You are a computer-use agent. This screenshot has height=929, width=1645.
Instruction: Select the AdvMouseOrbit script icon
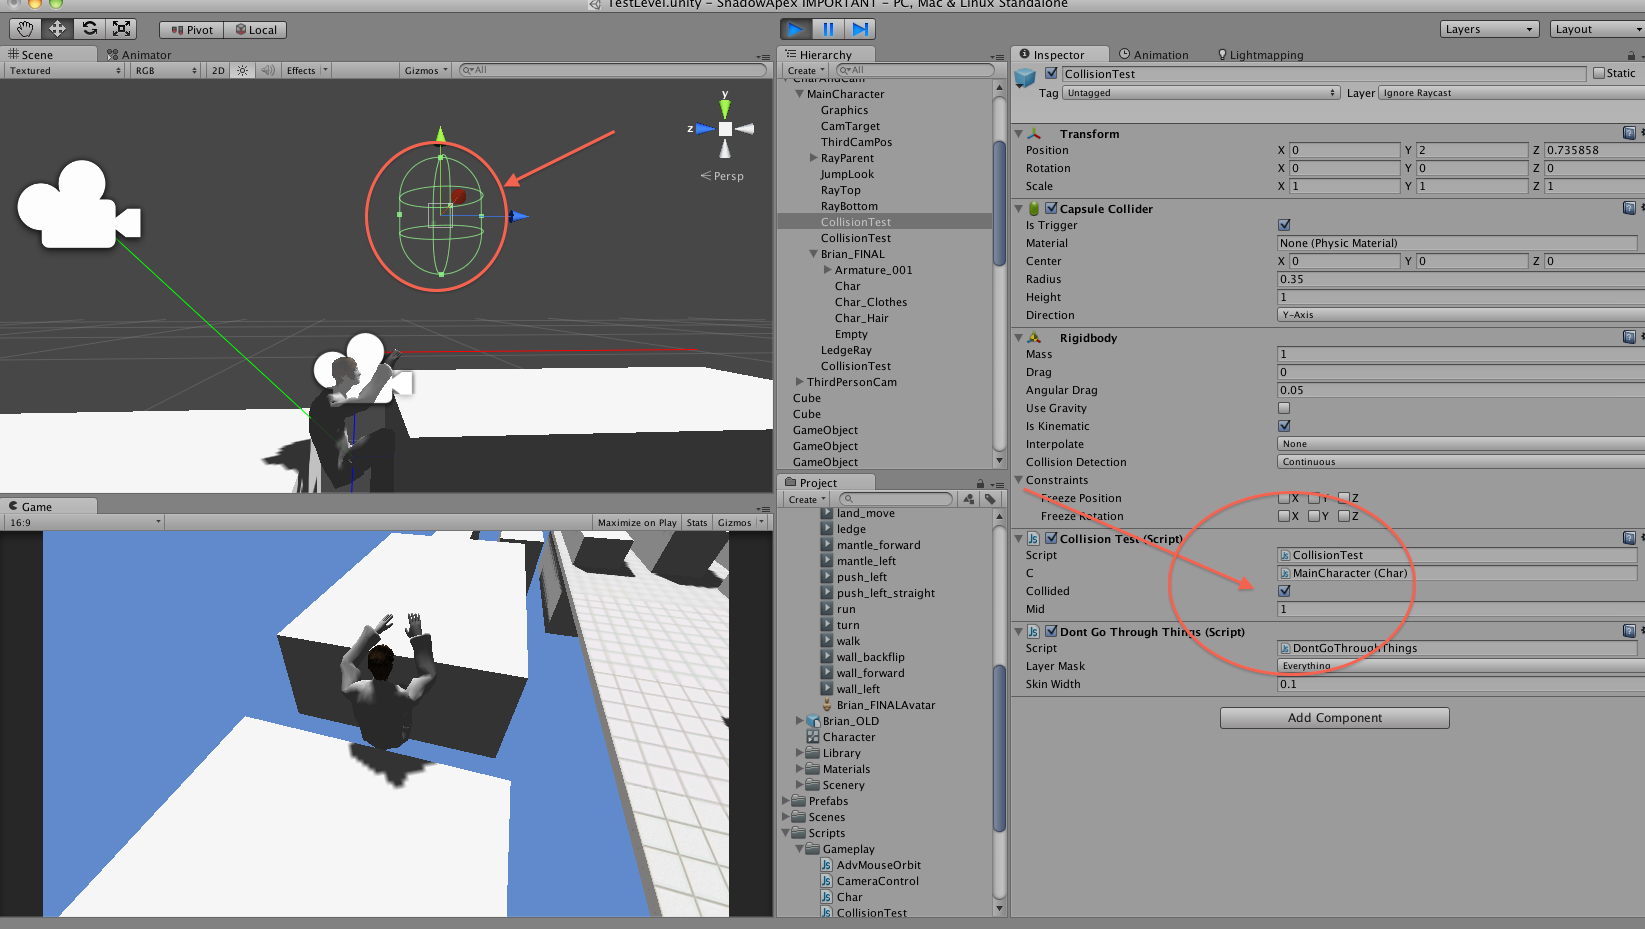[826, 865]
